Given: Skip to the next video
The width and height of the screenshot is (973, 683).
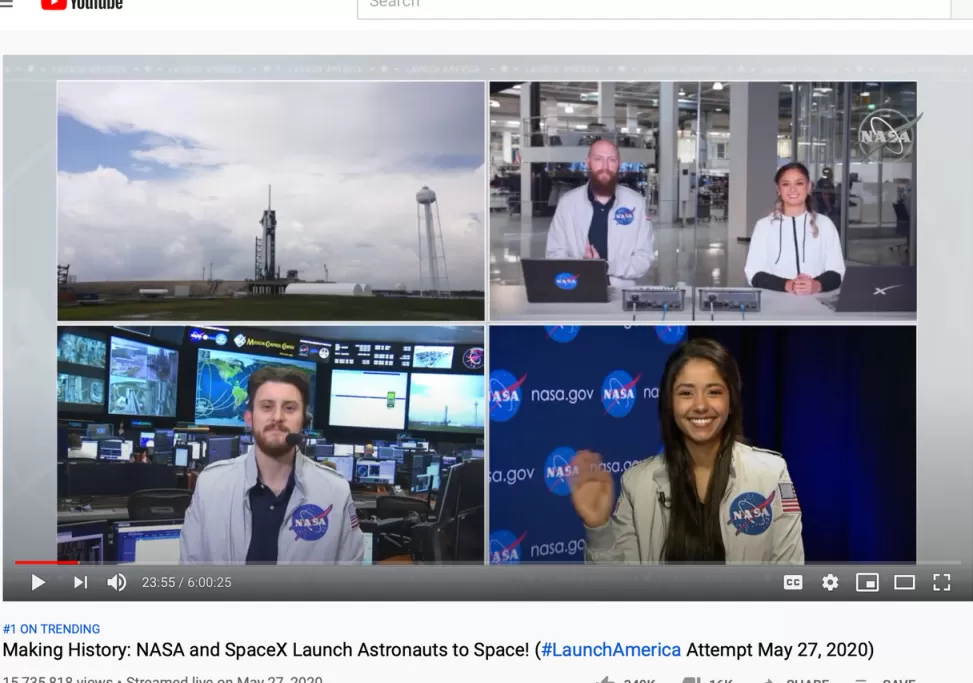Looking at the screenshot, I should pos(81,583).
